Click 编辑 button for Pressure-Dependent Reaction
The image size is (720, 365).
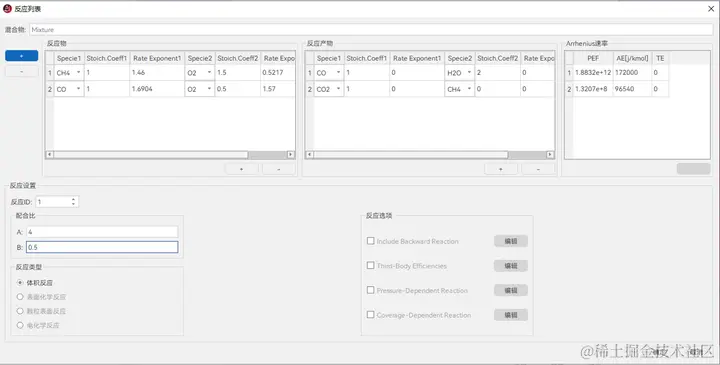[x=511, y=290]
